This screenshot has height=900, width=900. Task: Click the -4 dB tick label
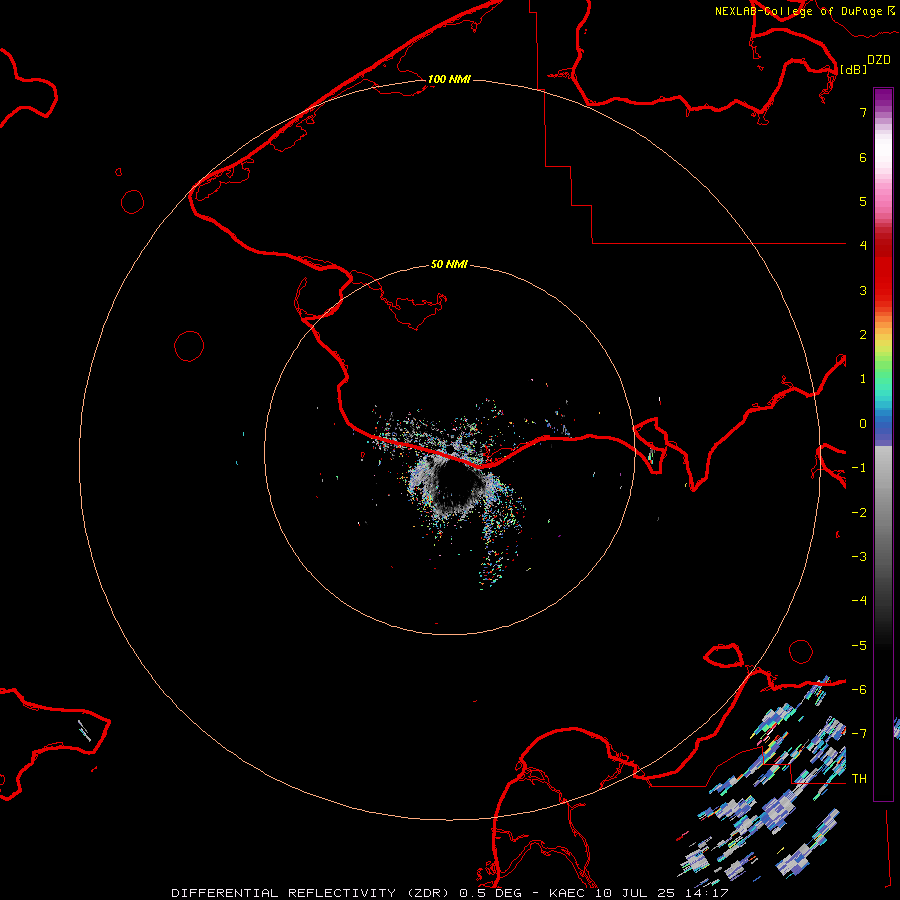(859, 601)
